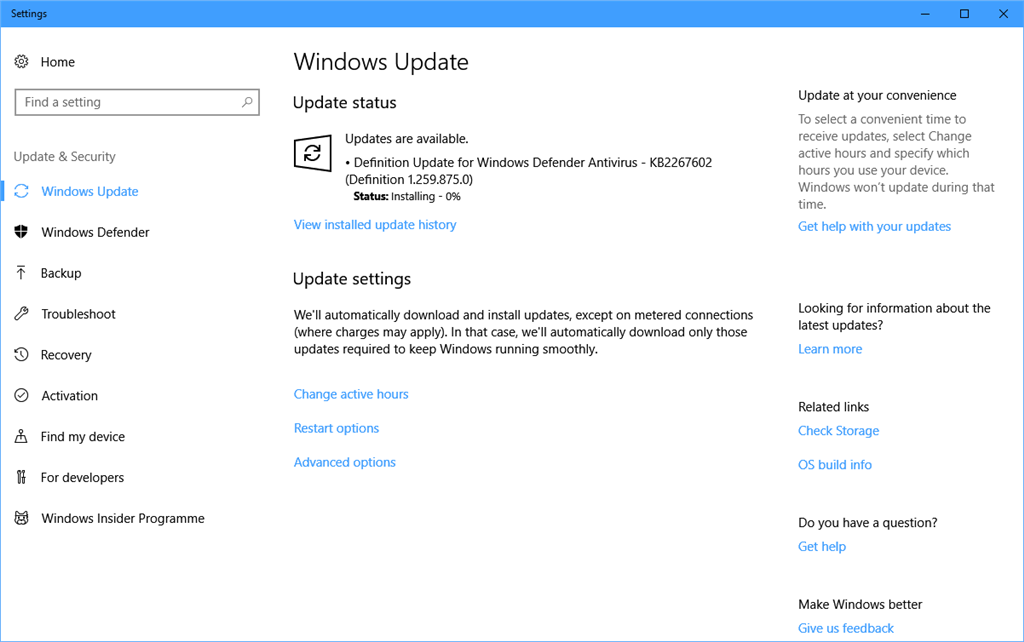Open Restart options link
This screenshot has height=642, width=1024.
(x=336, y=428)
